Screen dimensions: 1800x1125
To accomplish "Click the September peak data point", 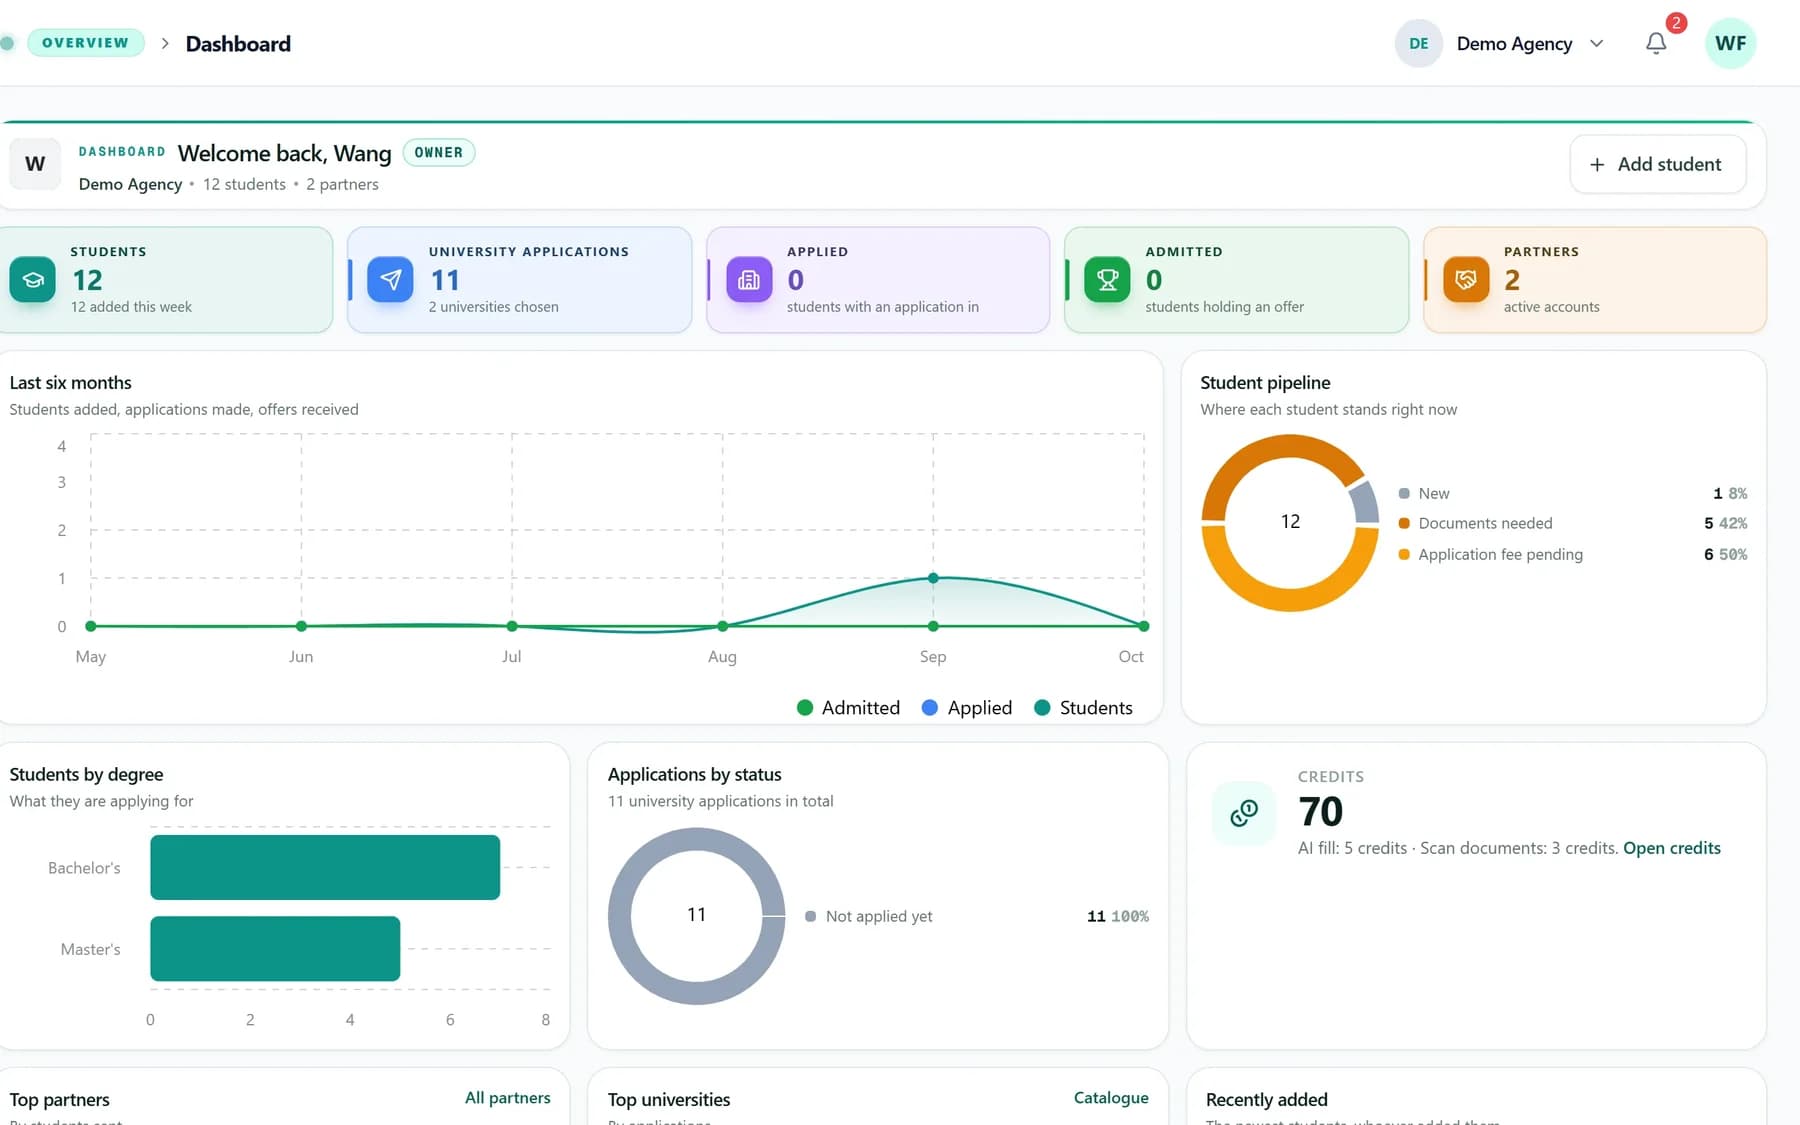I will 933,578.
